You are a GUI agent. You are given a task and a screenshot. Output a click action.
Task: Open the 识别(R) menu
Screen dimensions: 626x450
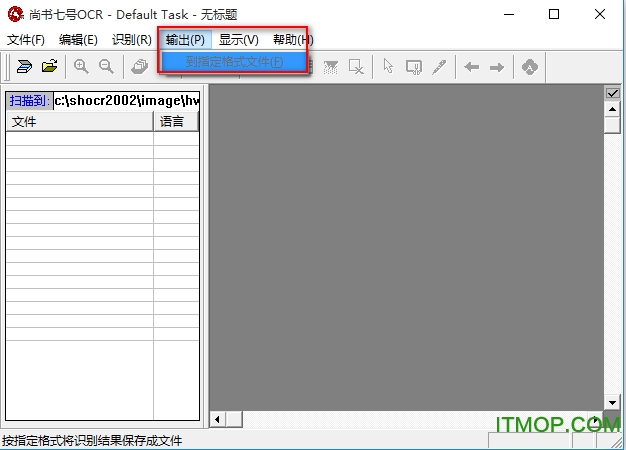tap(131, 40)
